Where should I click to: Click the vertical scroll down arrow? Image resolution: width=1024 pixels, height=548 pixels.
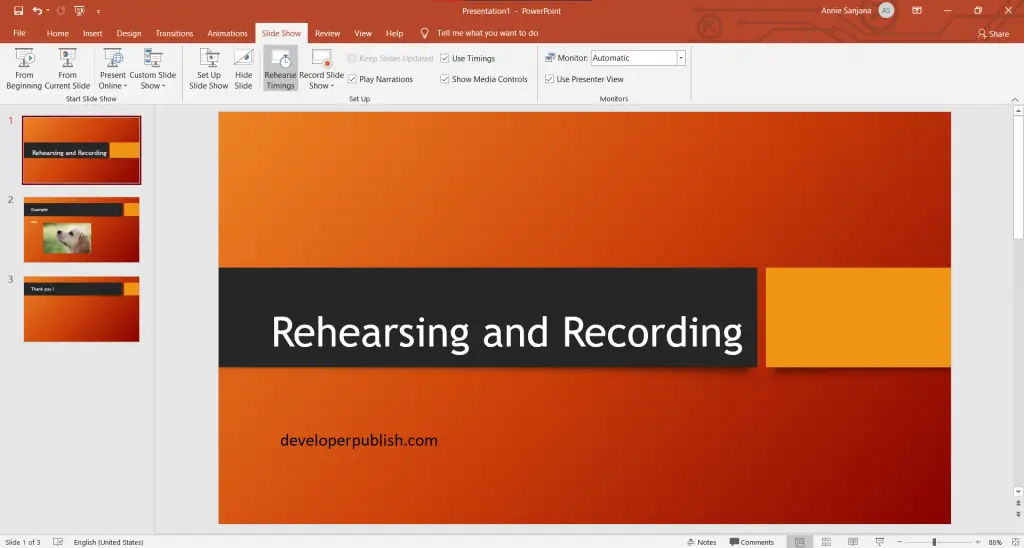coord(1018,491)
